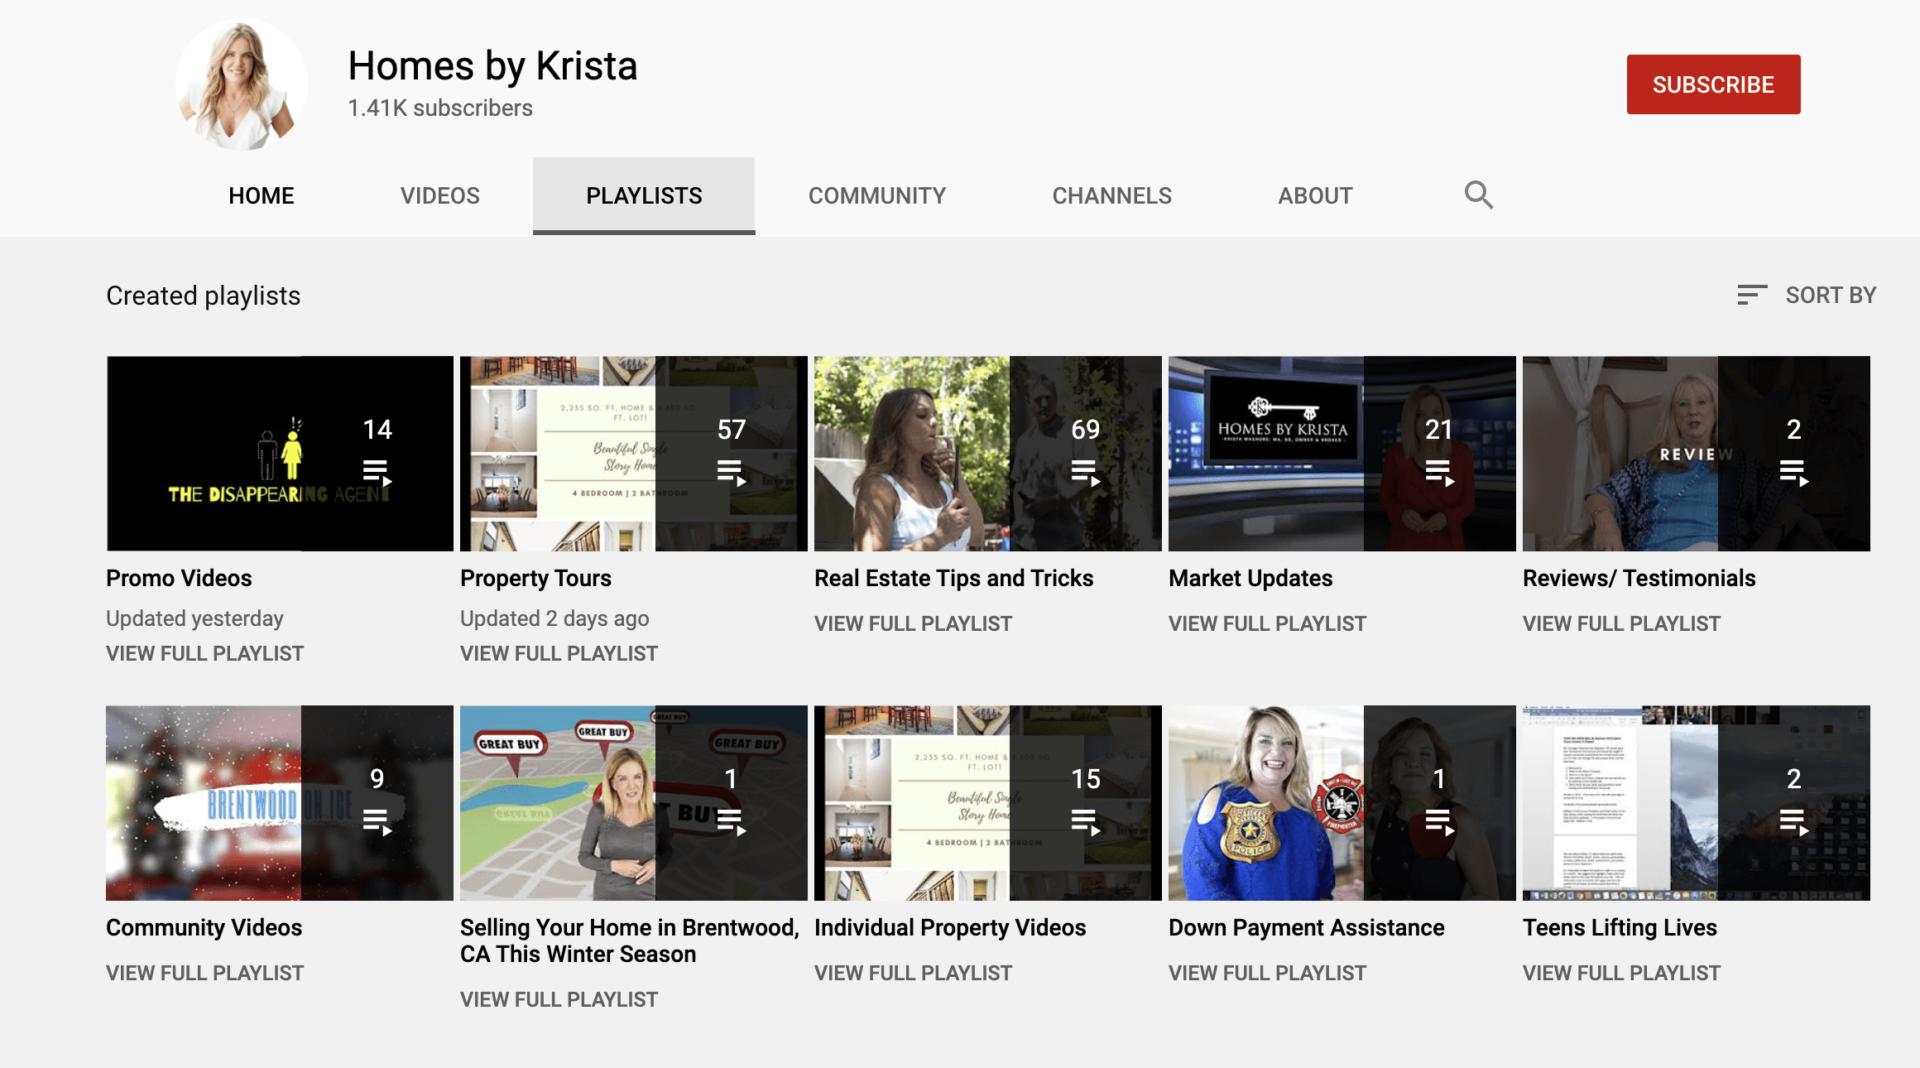The width and height of the screenshot is (1920, 1068).
Task: Open the Sort By dropdown
Action: click(x=1806, y=295)
